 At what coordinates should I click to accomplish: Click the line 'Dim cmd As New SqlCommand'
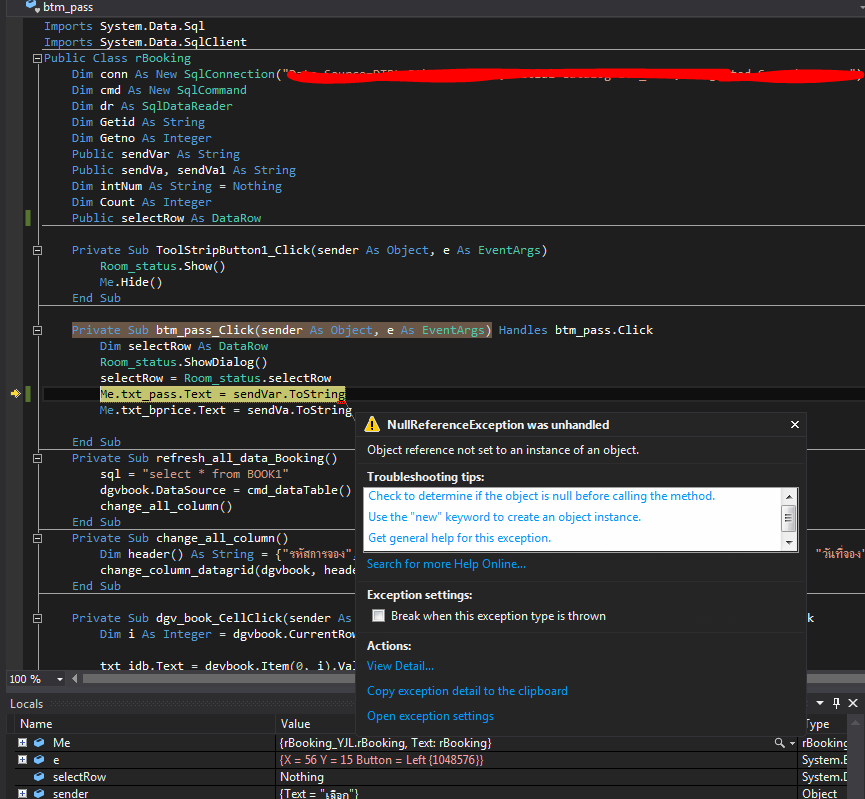click(x=159, y=90)
